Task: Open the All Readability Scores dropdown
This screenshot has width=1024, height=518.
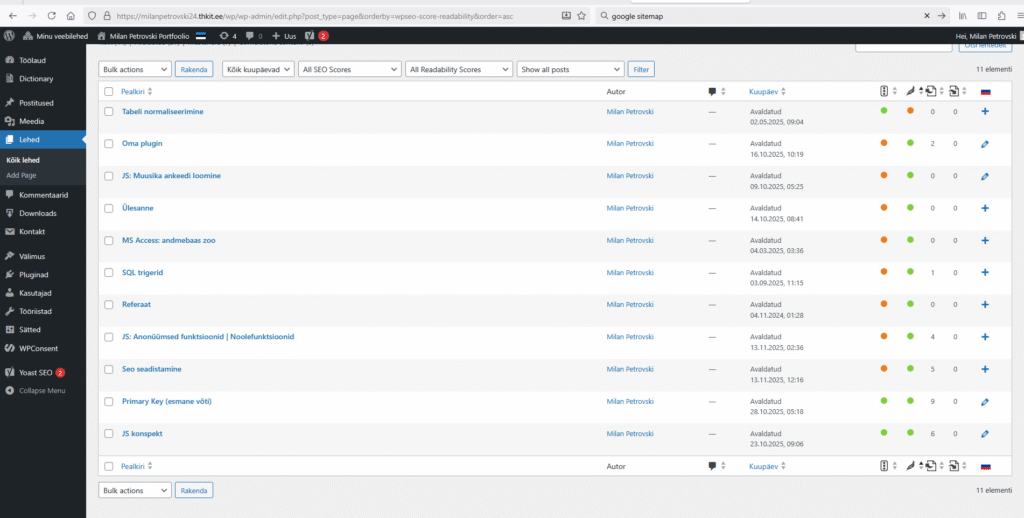Action: 459,69
